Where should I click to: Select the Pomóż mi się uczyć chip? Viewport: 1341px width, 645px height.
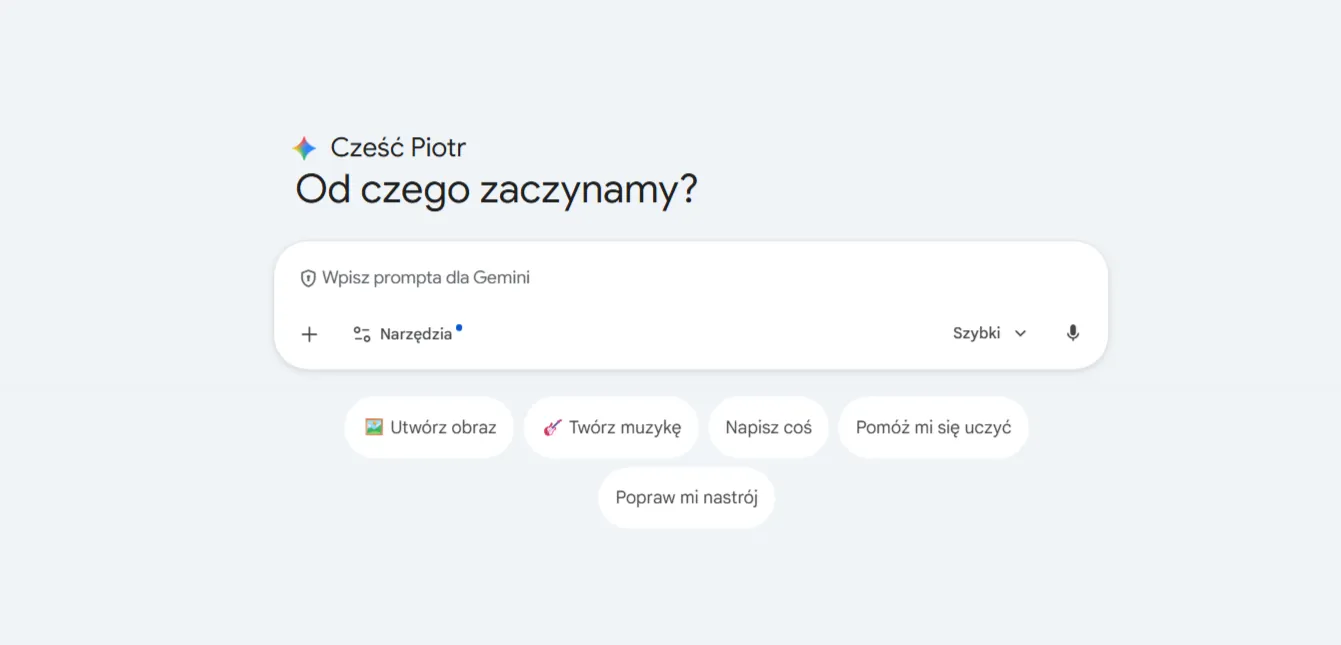932,427
